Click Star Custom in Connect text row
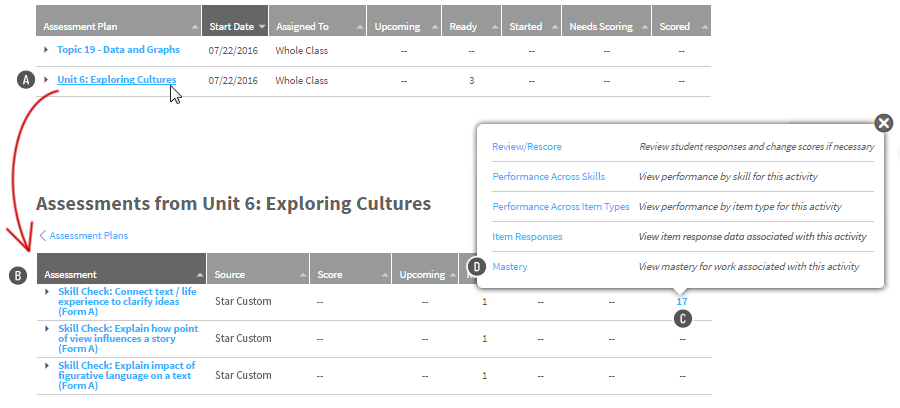Viewport: 900px width, 408px height. coord(243,301)
